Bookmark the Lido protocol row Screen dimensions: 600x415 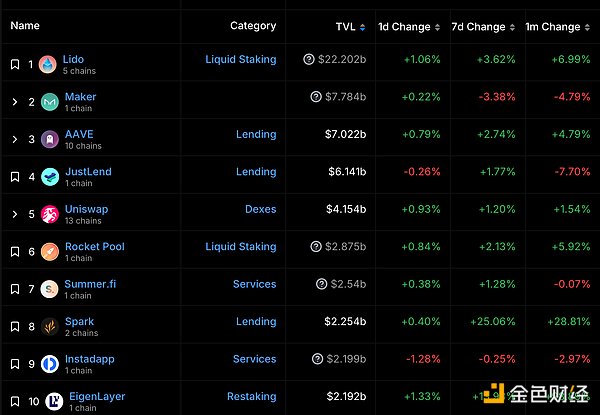[15, 65]
